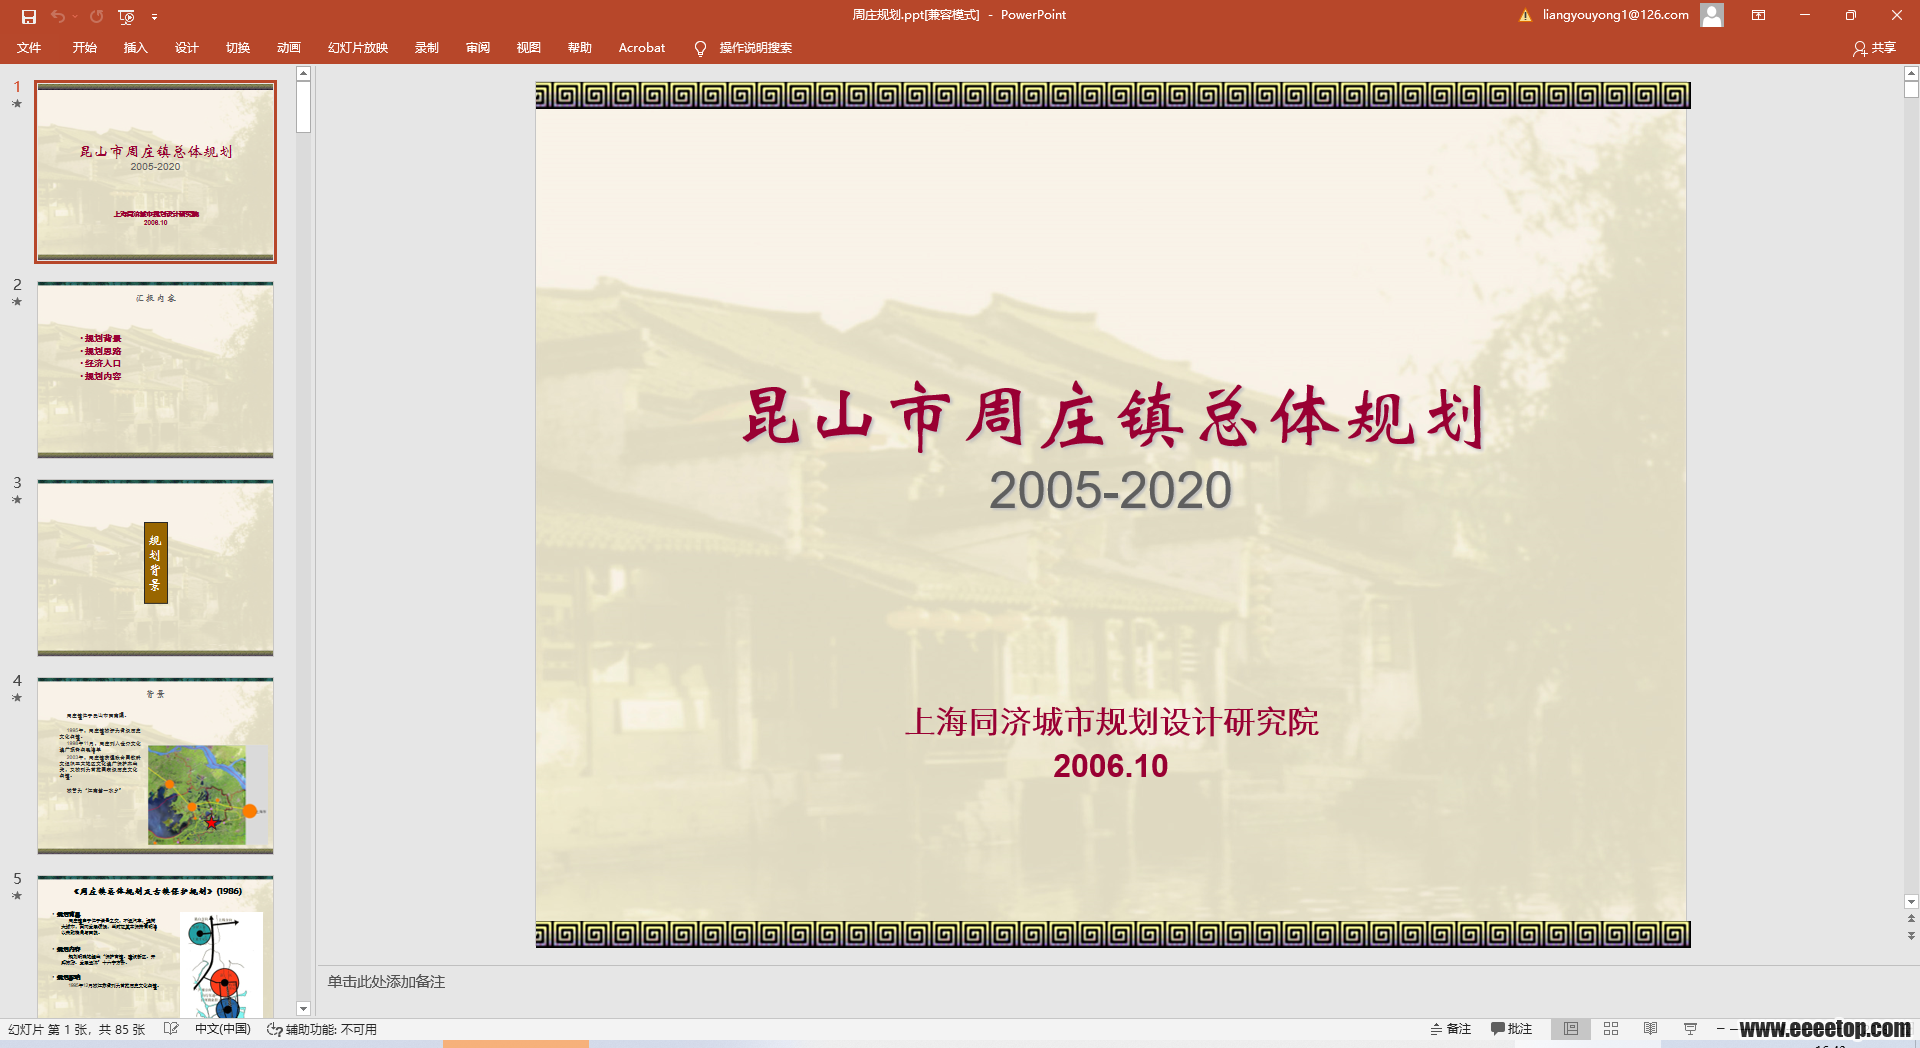Open the 审阅 ribbon tab
Image resolution: width=1920 pixels, height=1048 pixels.
pos(478,47)
